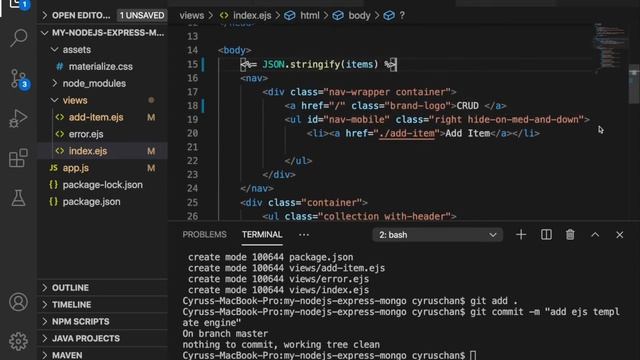Close the terminal panel

(x=620, y=235)
